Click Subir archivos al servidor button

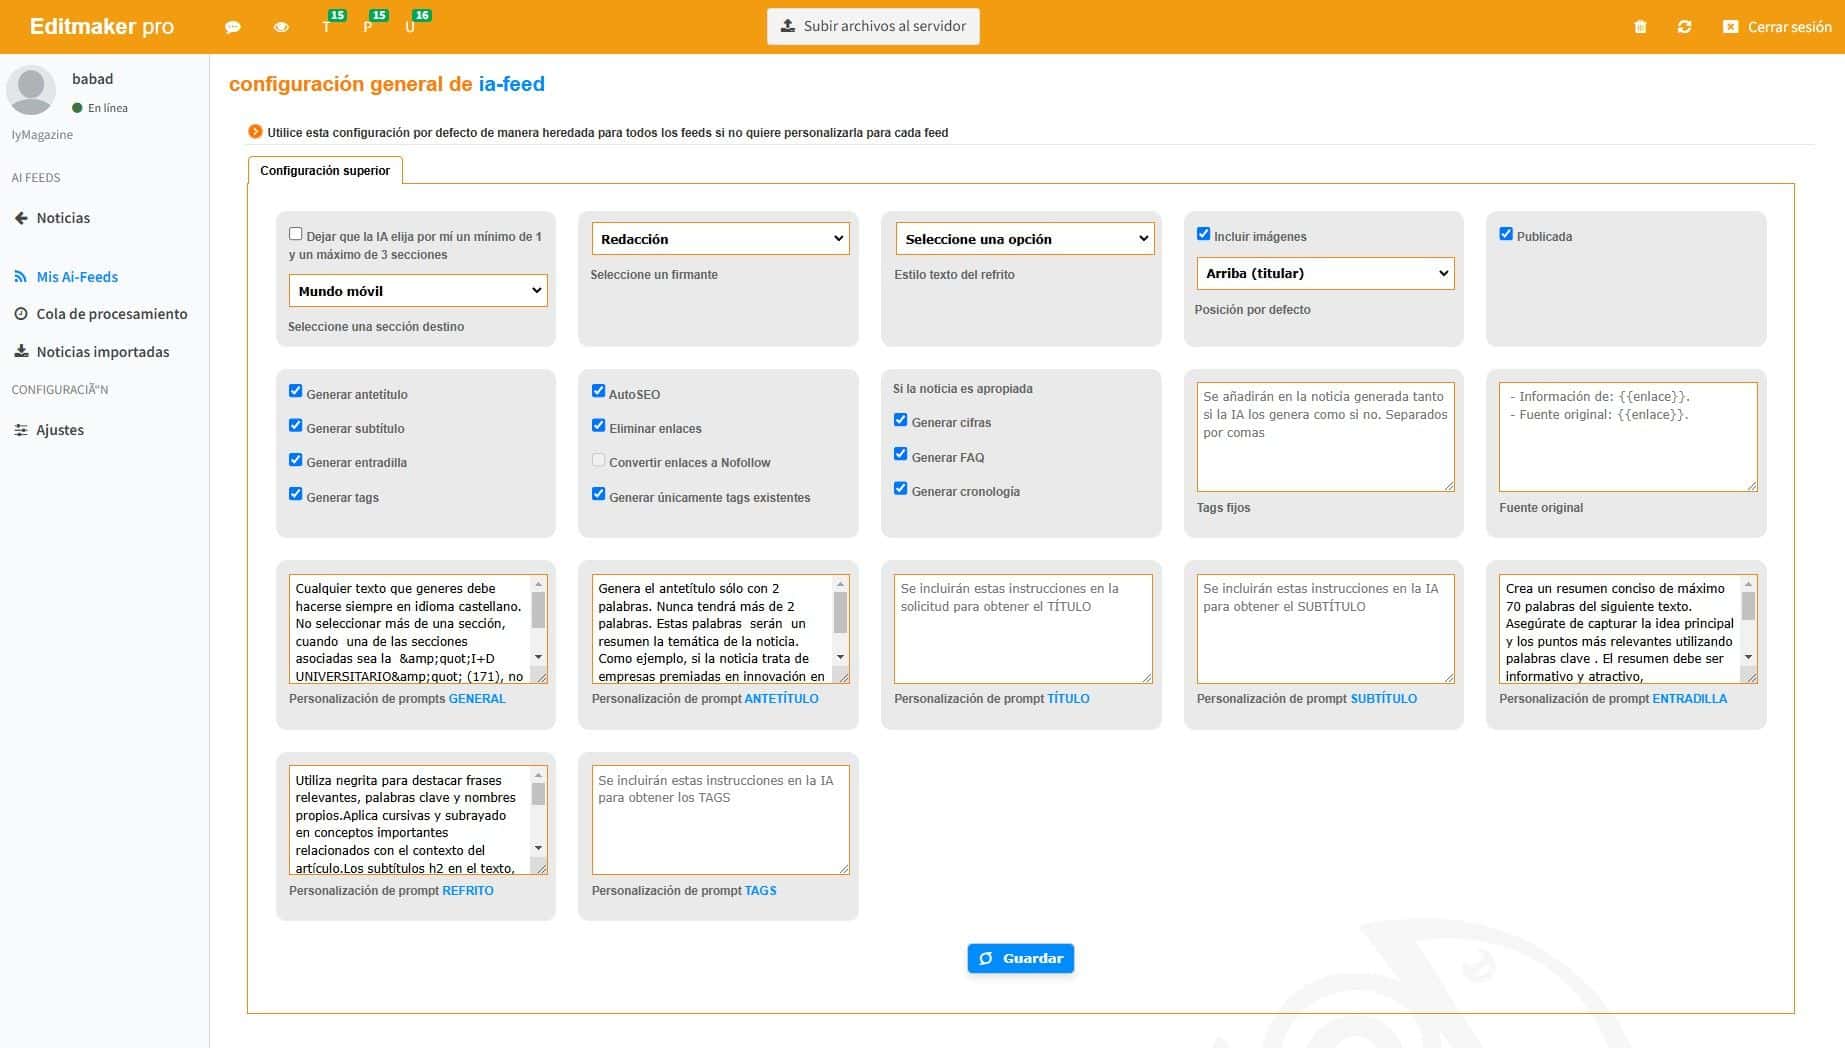tap(873, 26)
